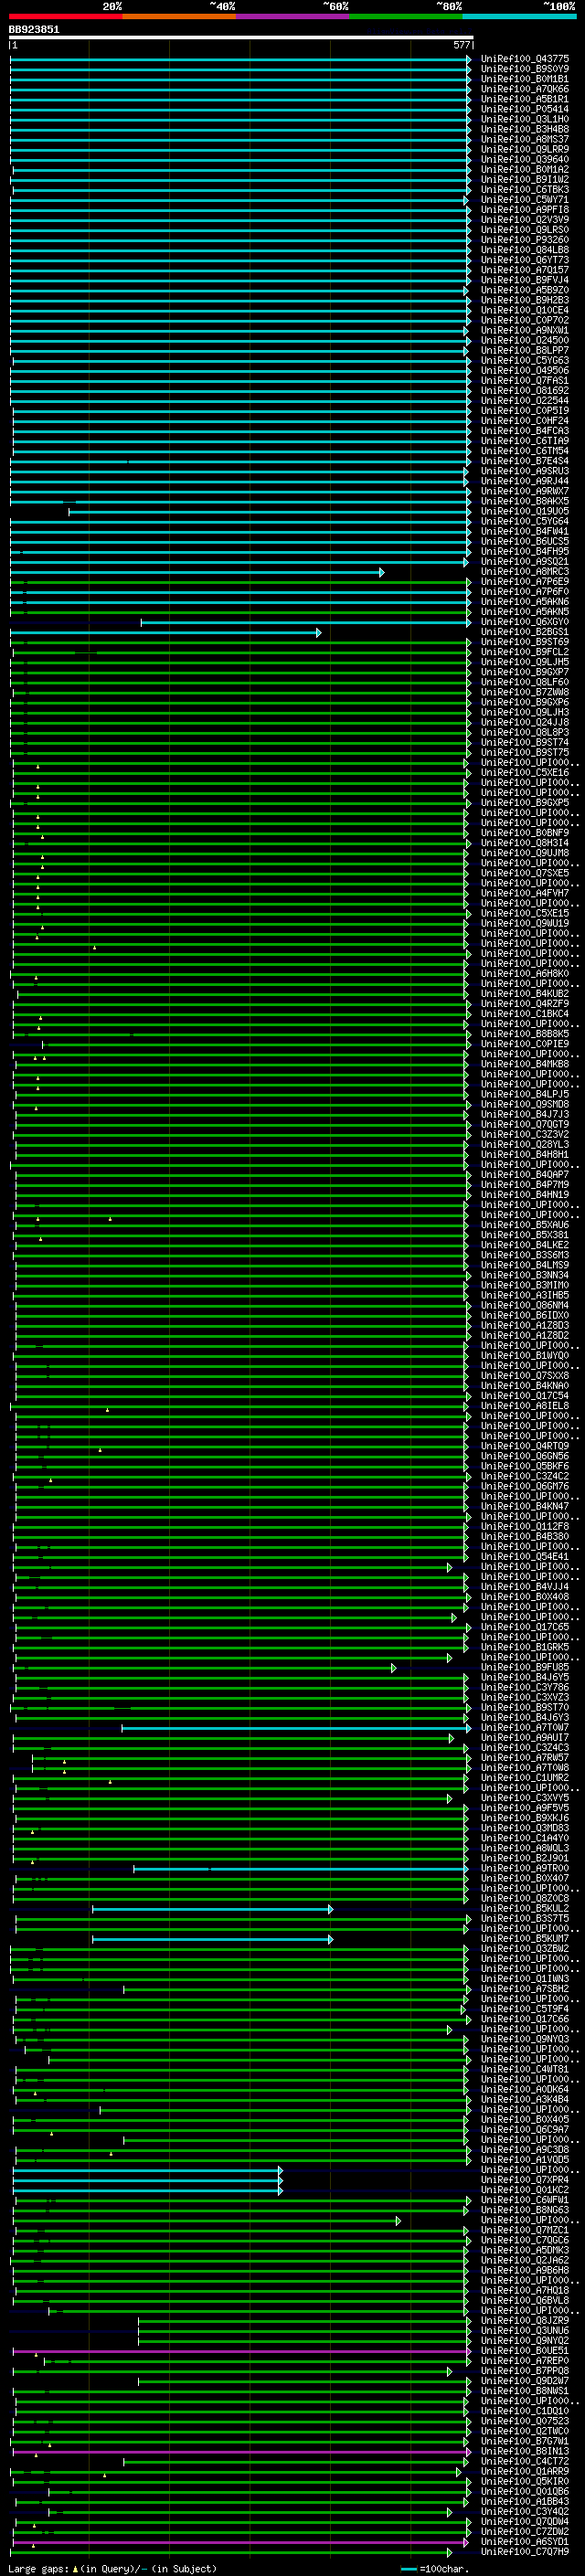Viewport: 585px width, 2576px height.
Task: Click the 577 query end position label
Action: click(461, 45)
